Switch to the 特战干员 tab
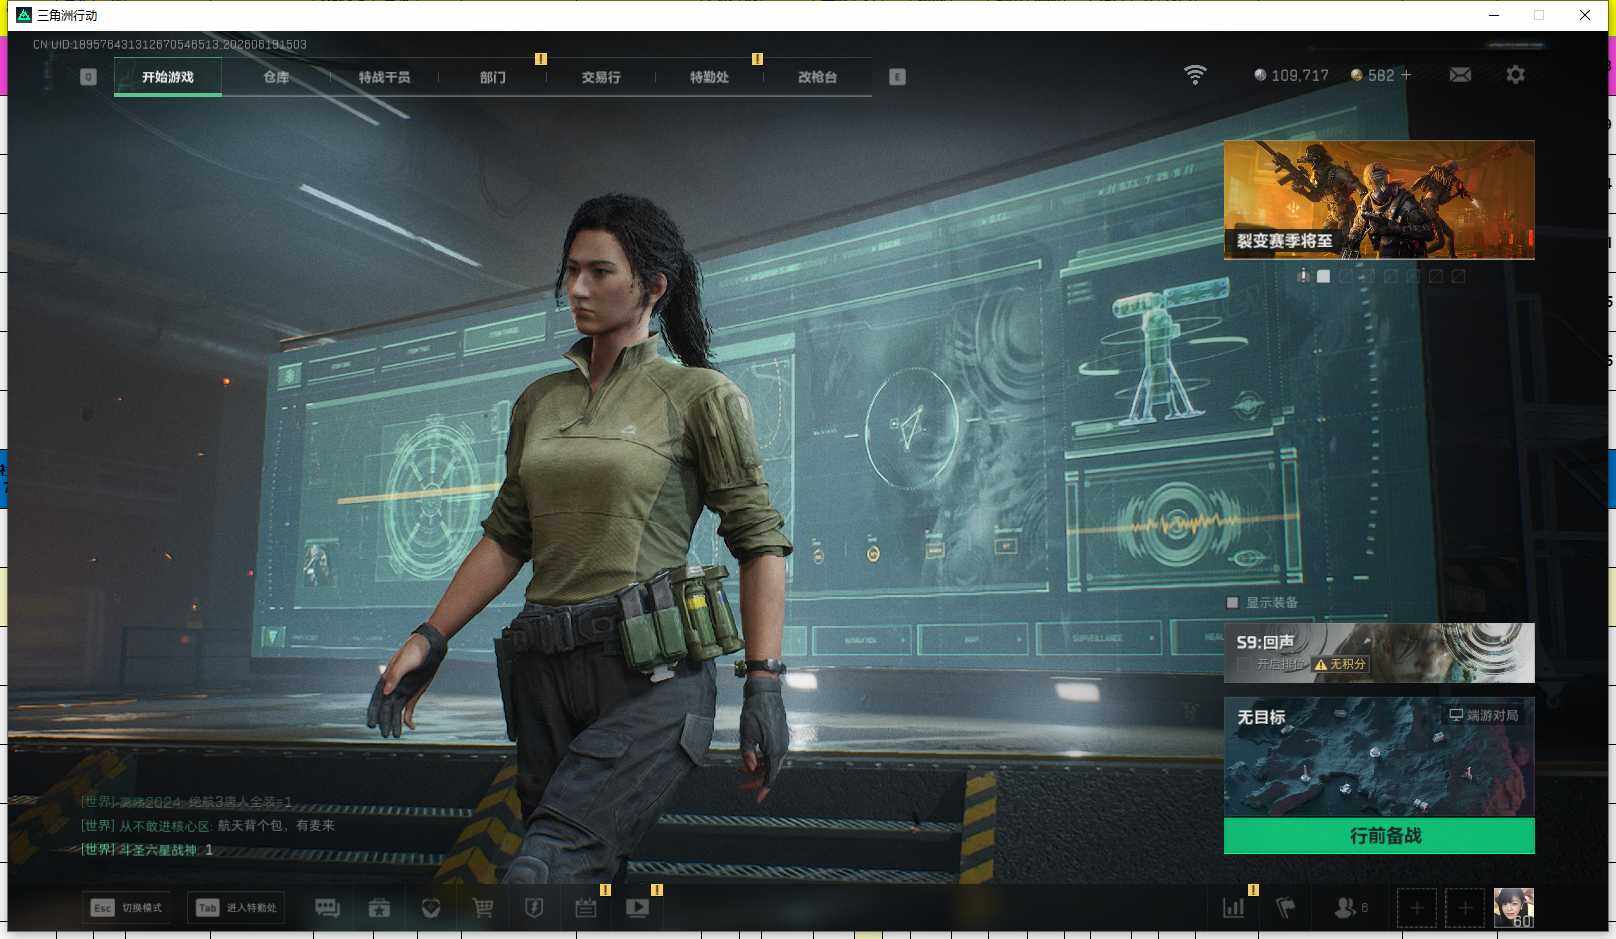The image size is (1616, 939). point(384,77)
